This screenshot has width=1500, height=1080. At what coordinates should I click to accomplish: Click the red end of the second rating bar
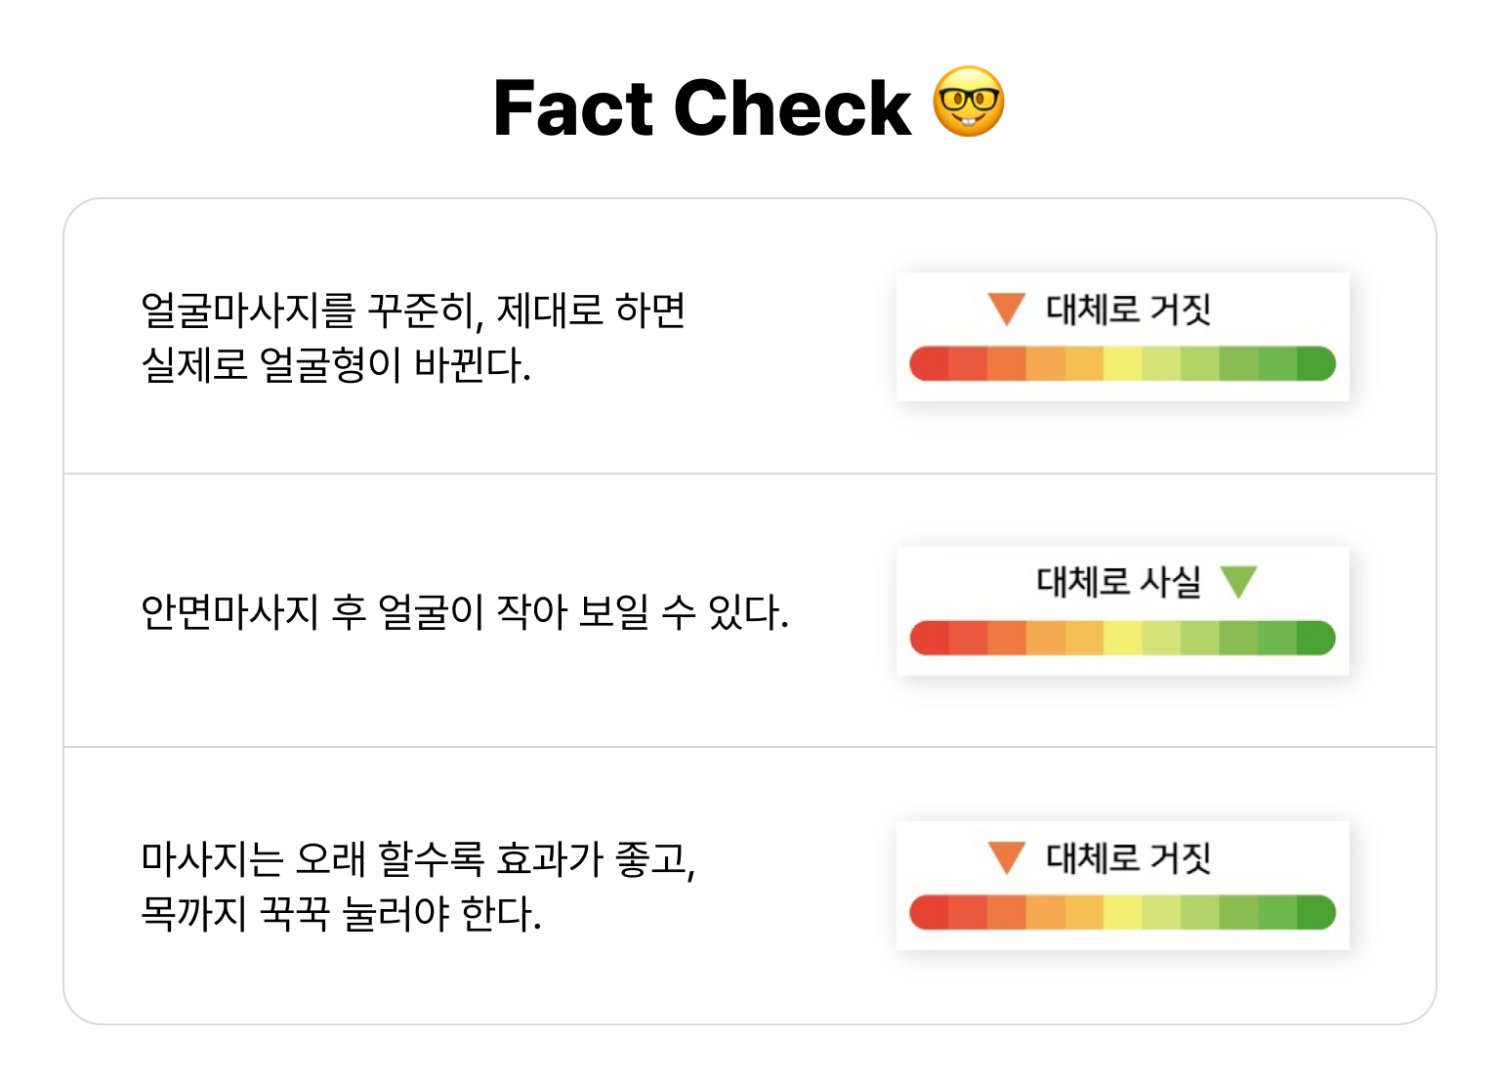[x=929, y=638]
